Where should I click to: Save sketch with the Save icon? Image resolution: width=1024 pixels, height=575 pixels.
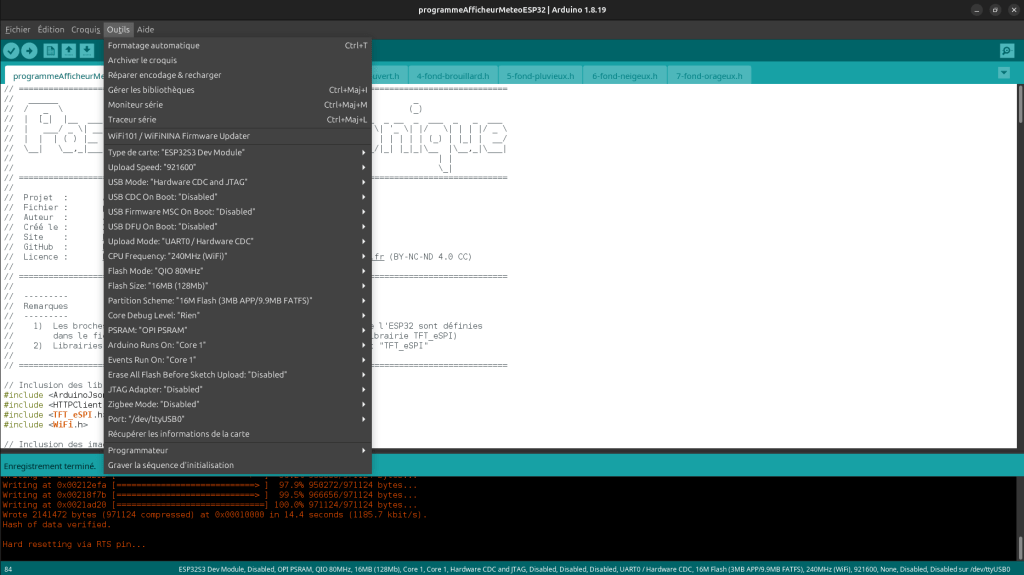point(87,50)
